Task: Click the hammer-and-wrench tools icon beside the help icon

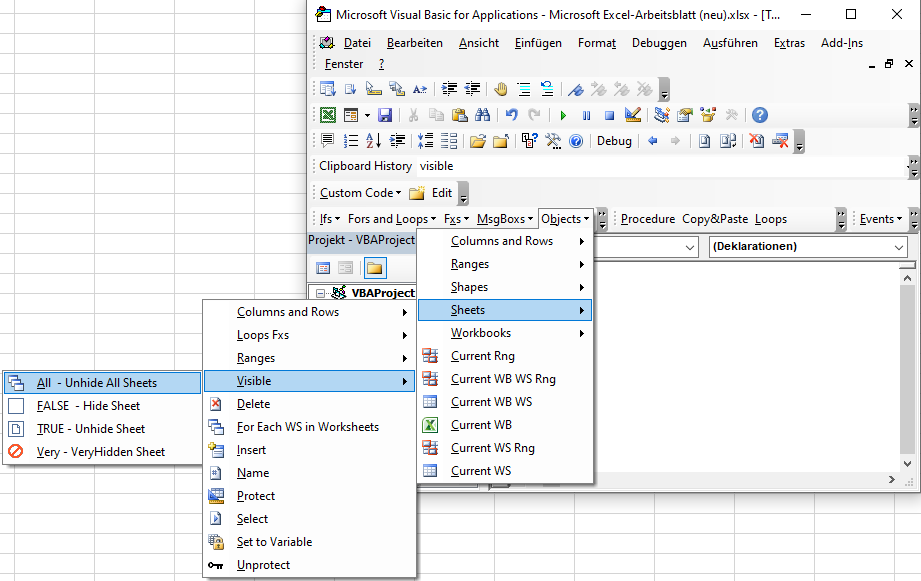Action: coord(553,141)
